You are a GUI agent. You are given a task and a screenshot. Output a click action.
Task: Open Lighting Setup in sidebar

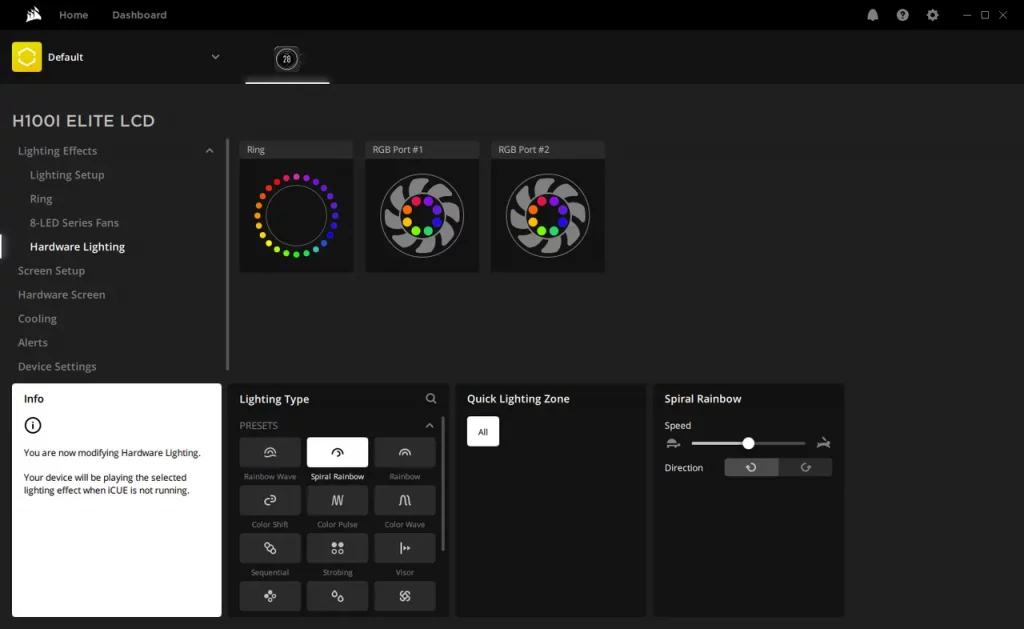(x=67, y=175)
